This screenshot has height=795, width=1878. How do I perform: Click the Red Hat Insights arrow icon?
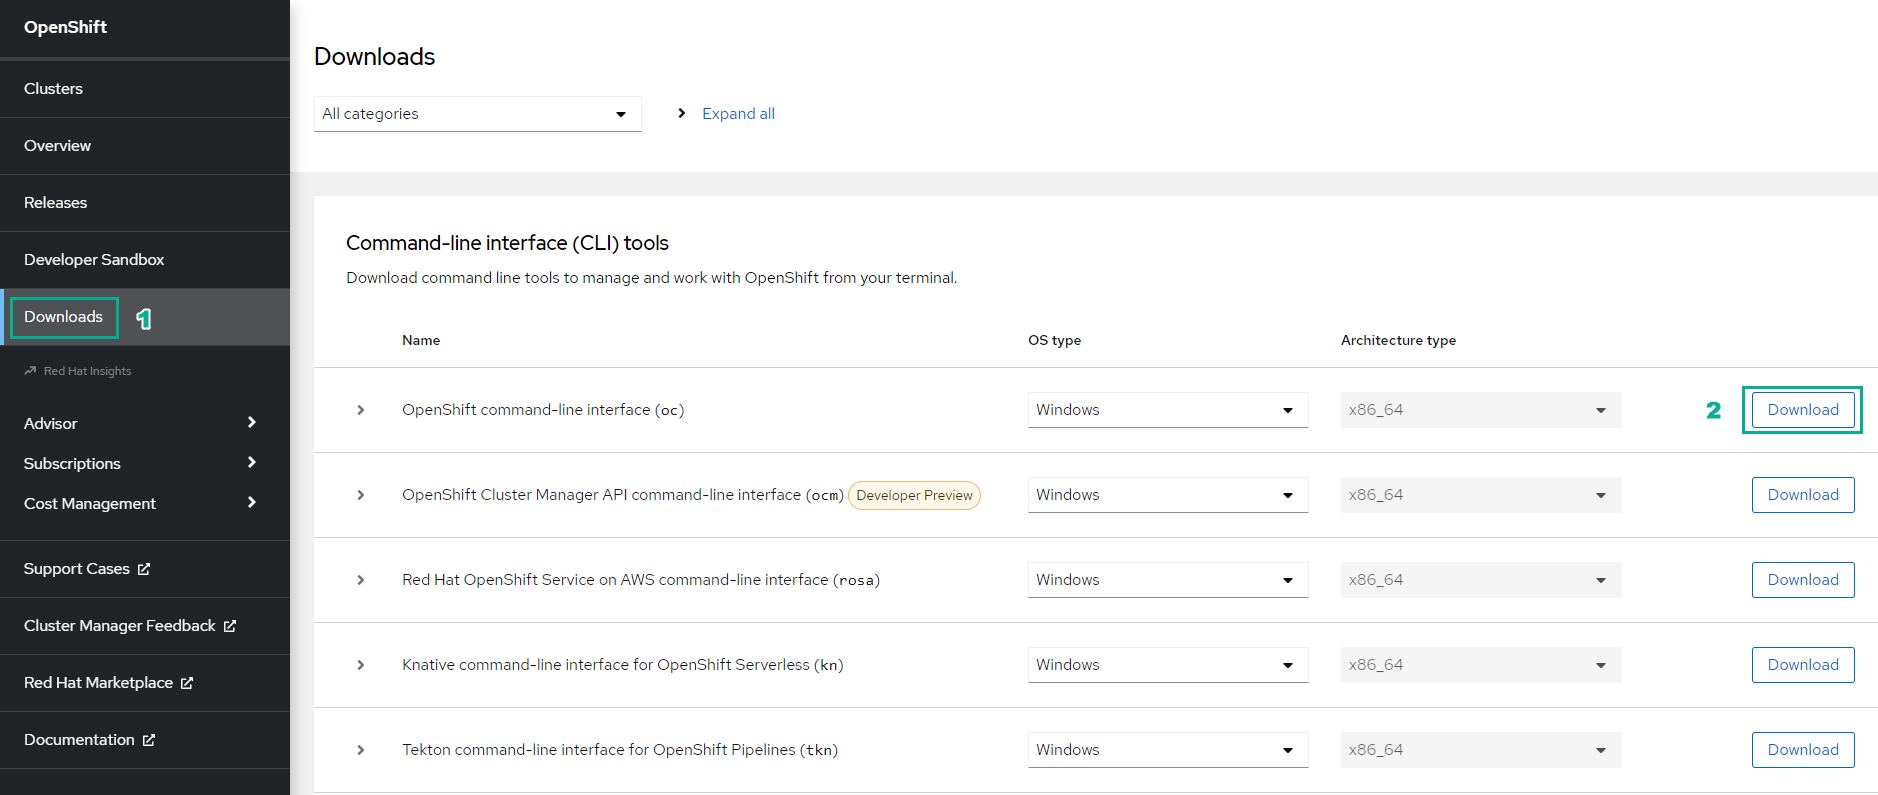pyautogui.click(x=30, y=371)
